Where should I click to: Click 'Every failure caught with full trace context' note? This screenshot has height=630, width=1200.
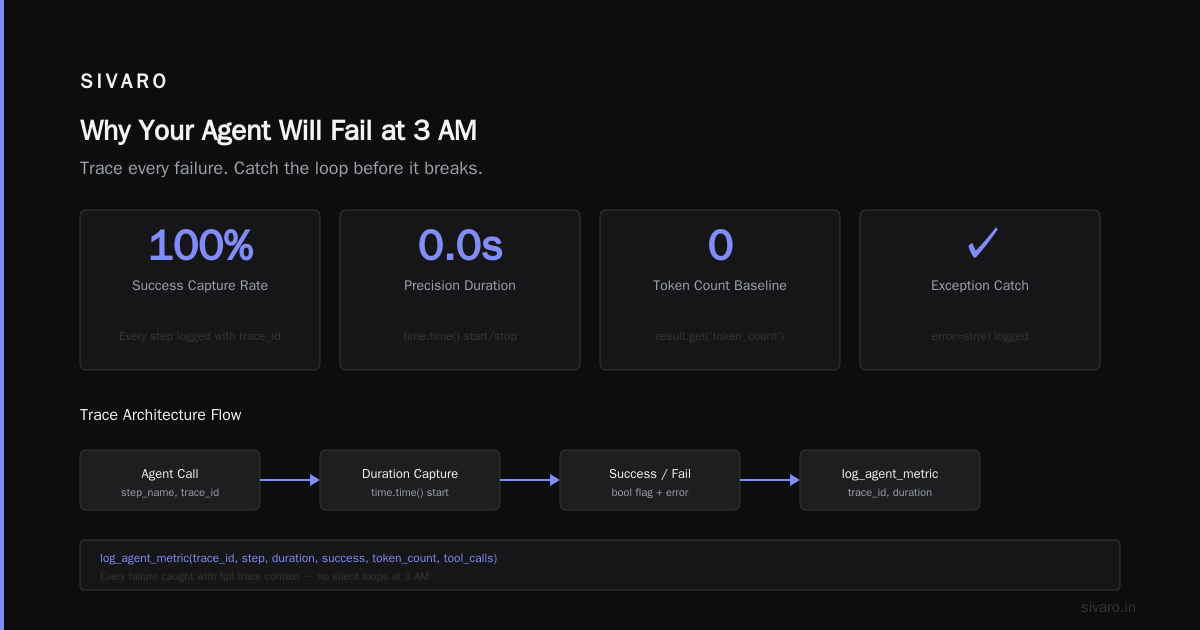tap(265, 576)
